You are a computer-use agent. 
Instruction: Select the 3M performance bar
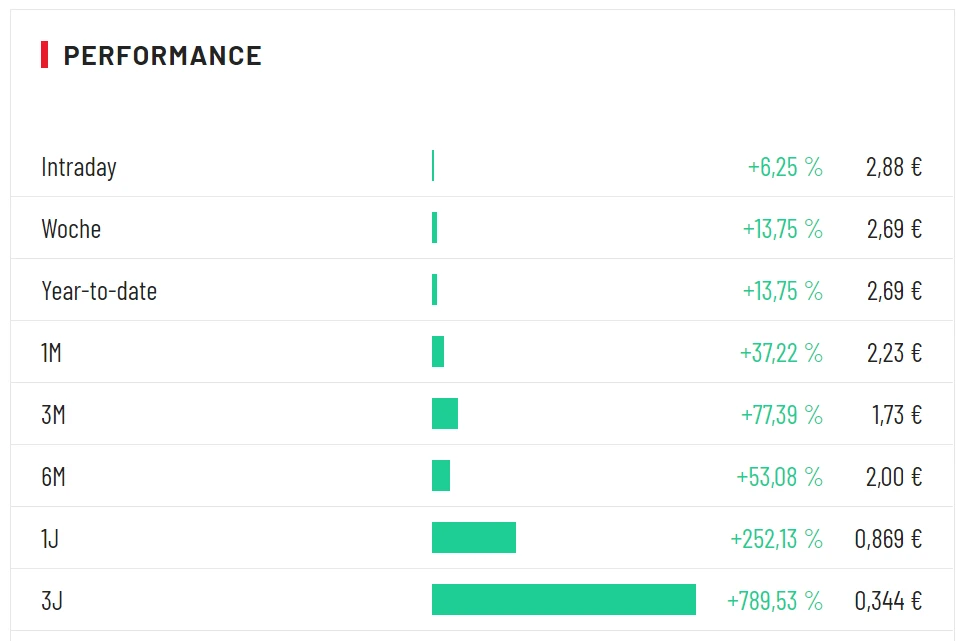click(x=445, y=414)
